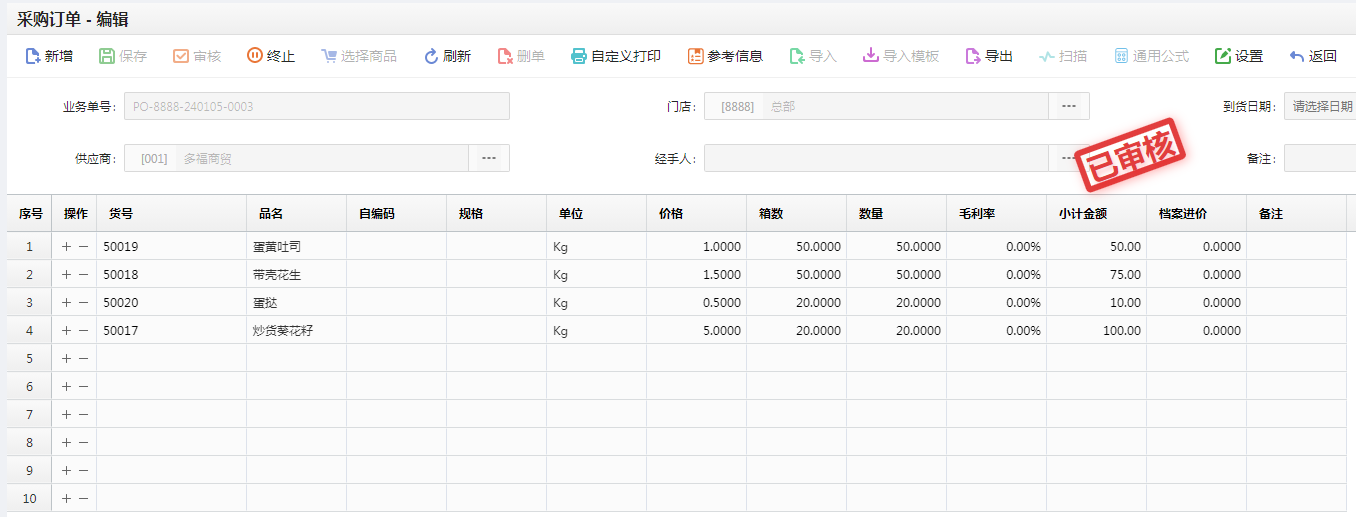This screenshot has width=1356, height=517.
Task: Open the 供应商 supplier lookup button
Action: pyautogui.click(x=489, y=158)
